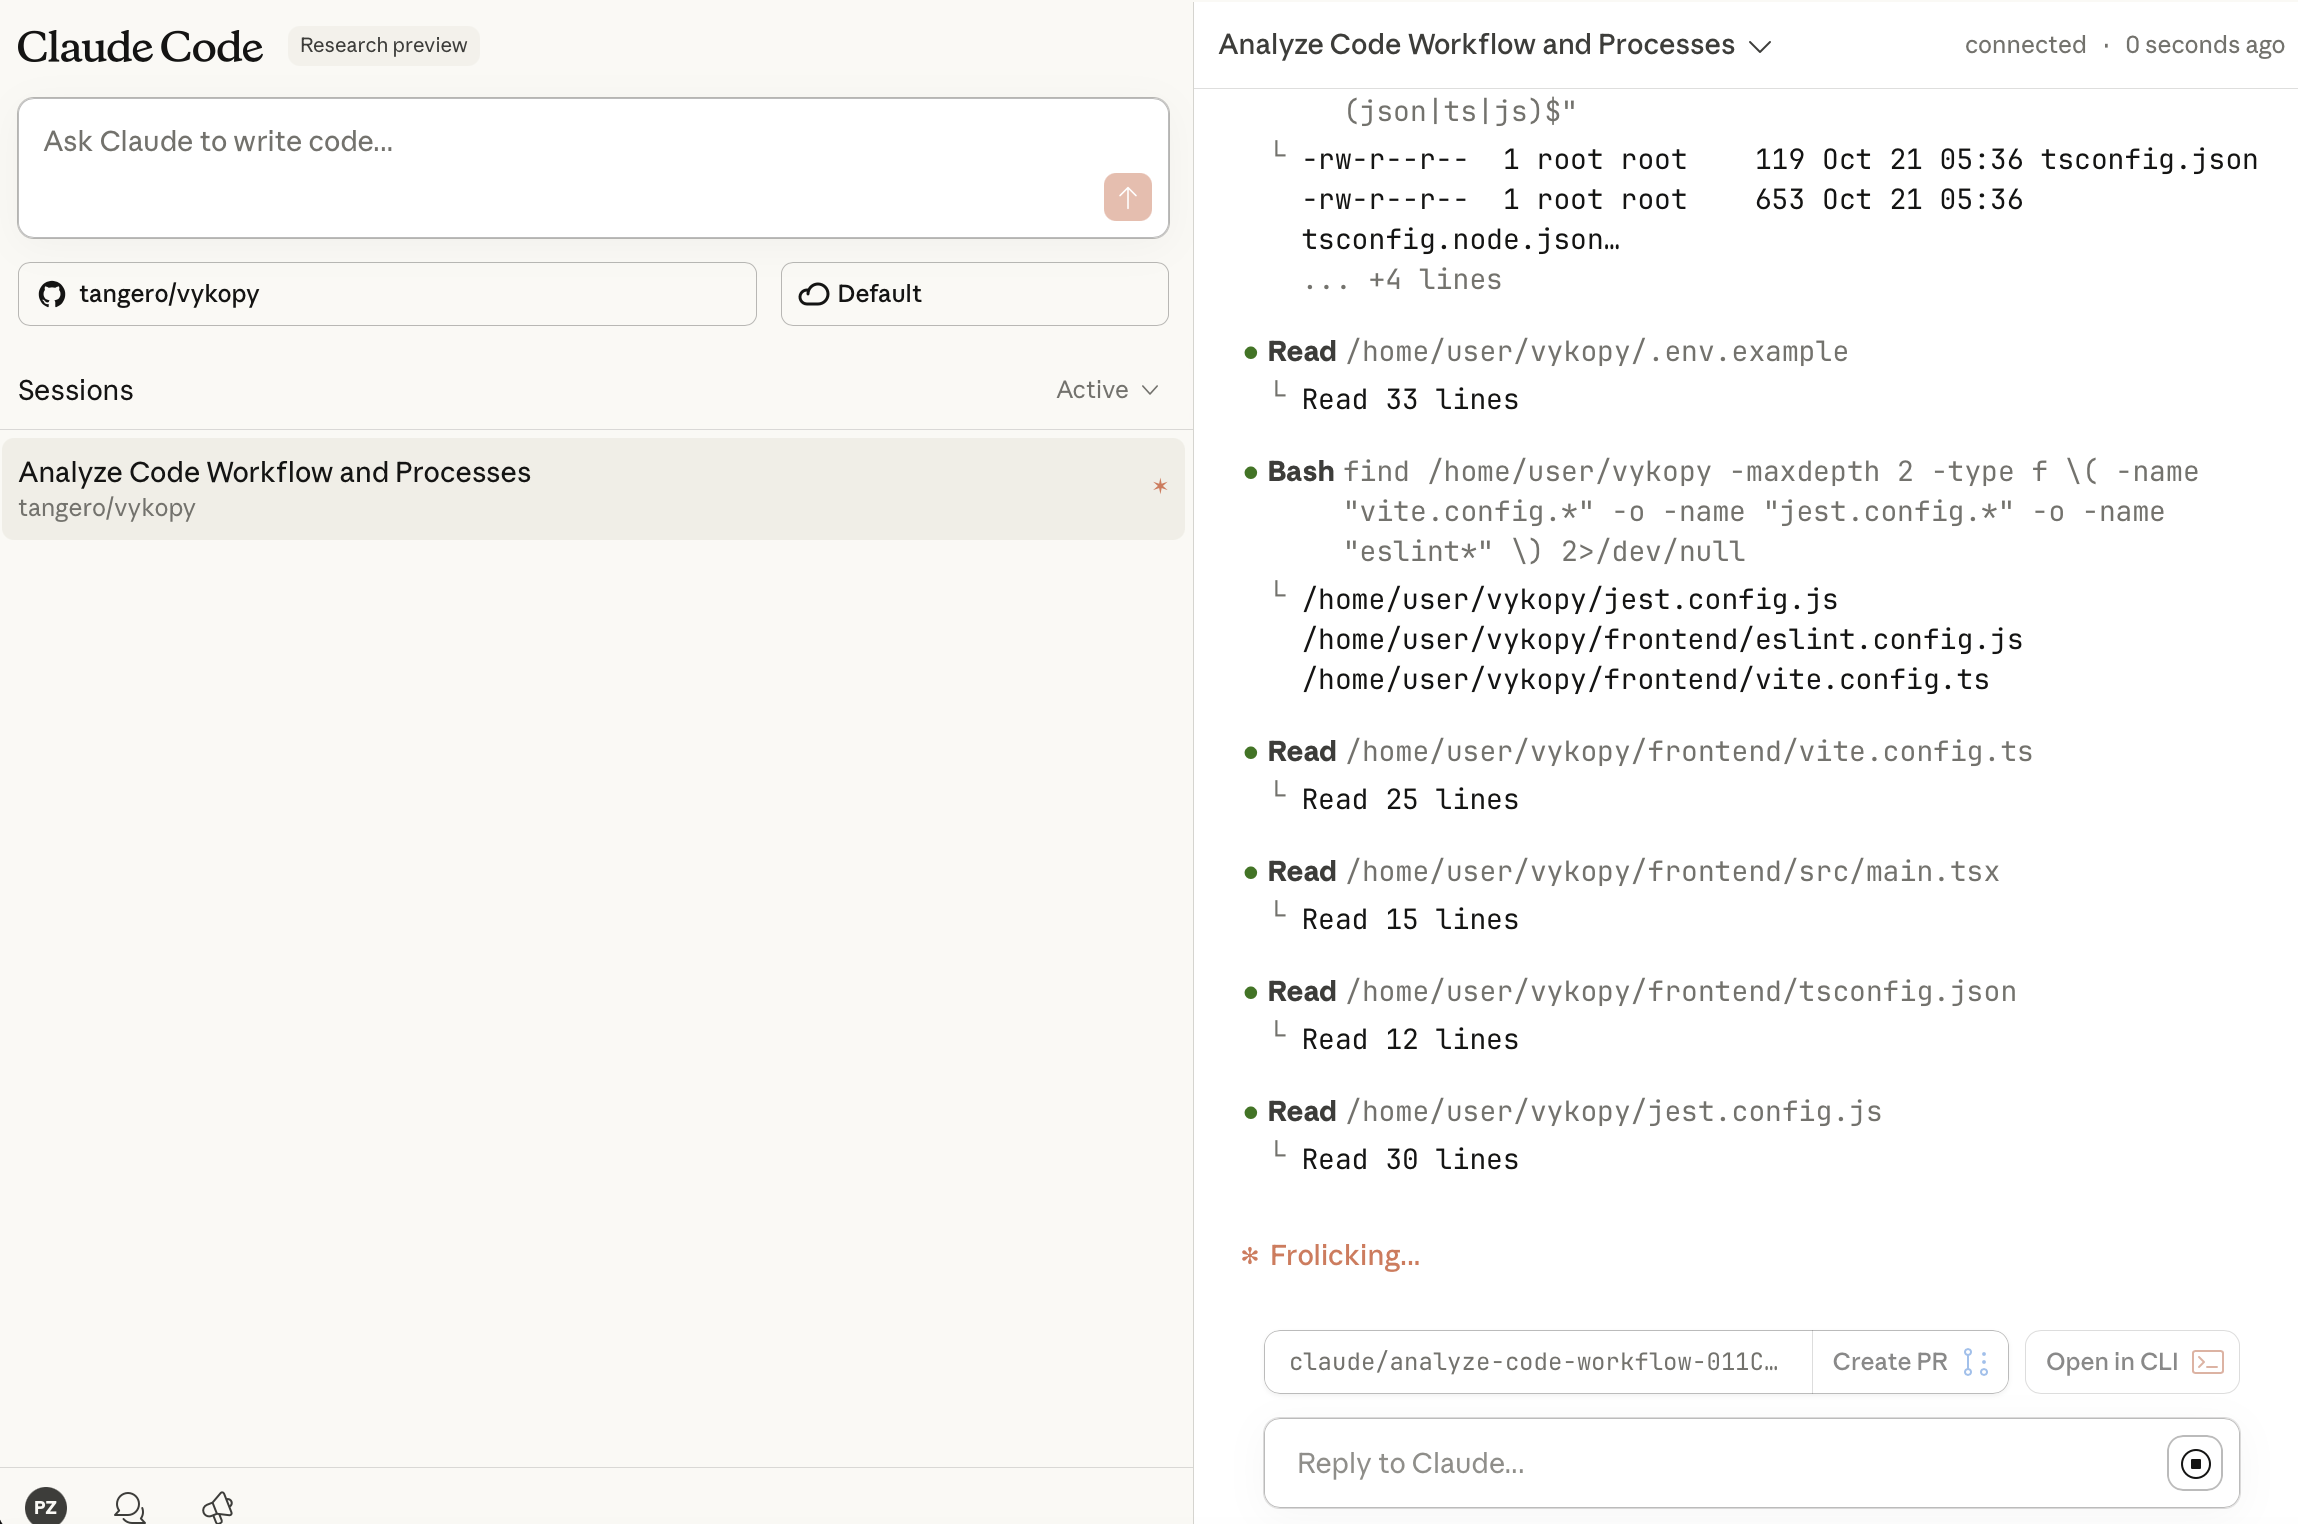Click the GitHub icon beside tangero/vykopy
2298x1524 pixels.
pos(52,294)
